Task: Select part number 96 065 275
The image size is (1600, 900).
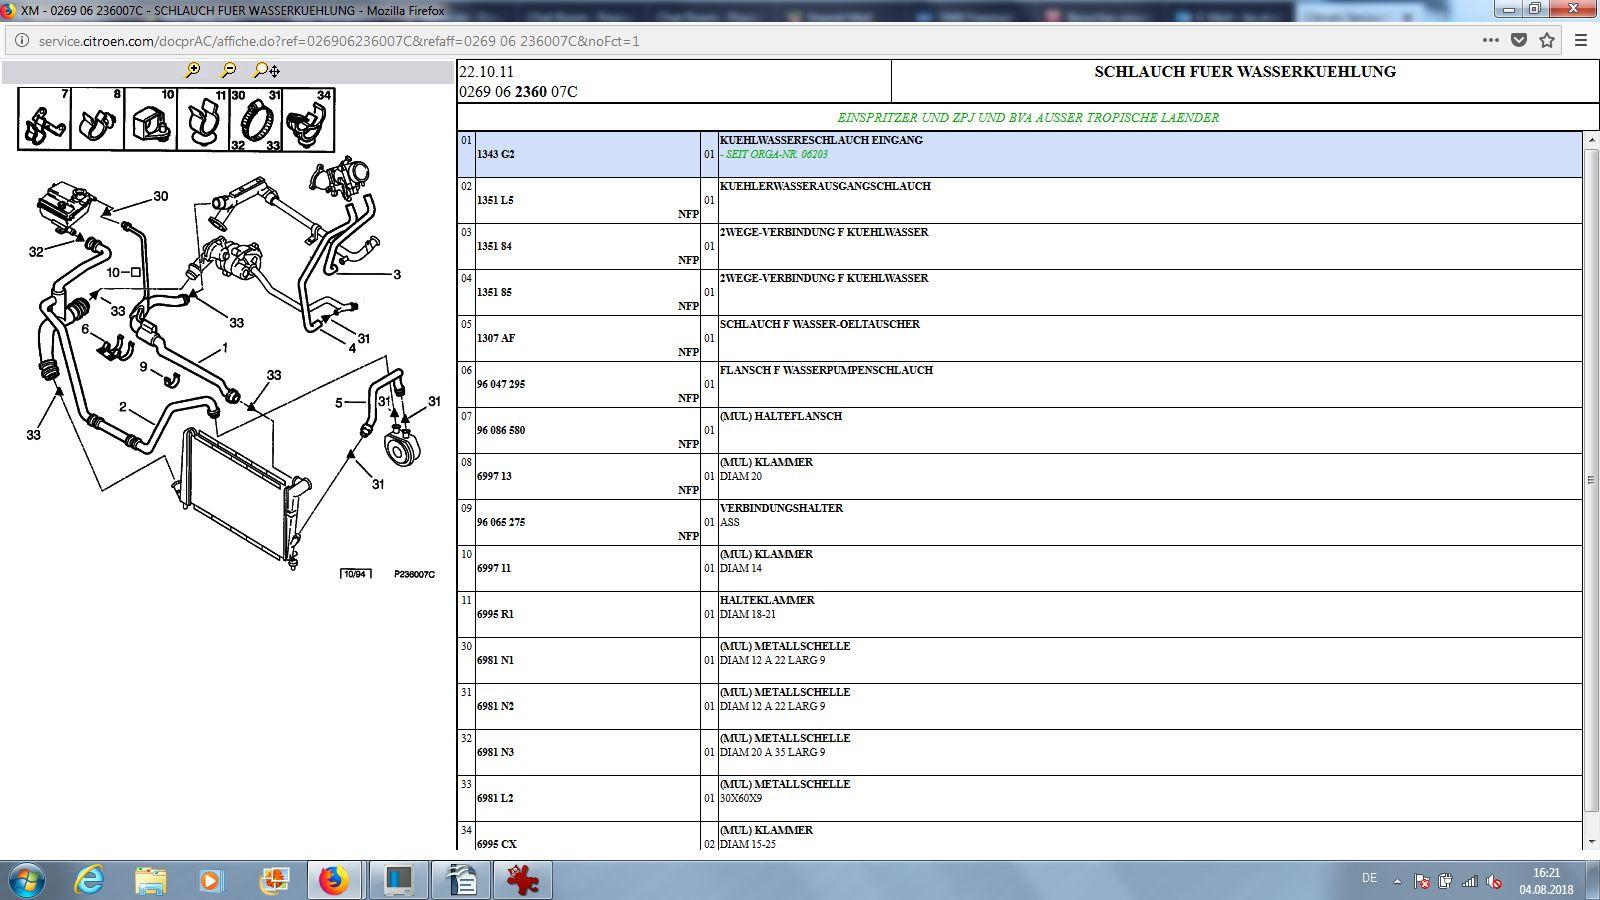Action: tap(501, 522)
